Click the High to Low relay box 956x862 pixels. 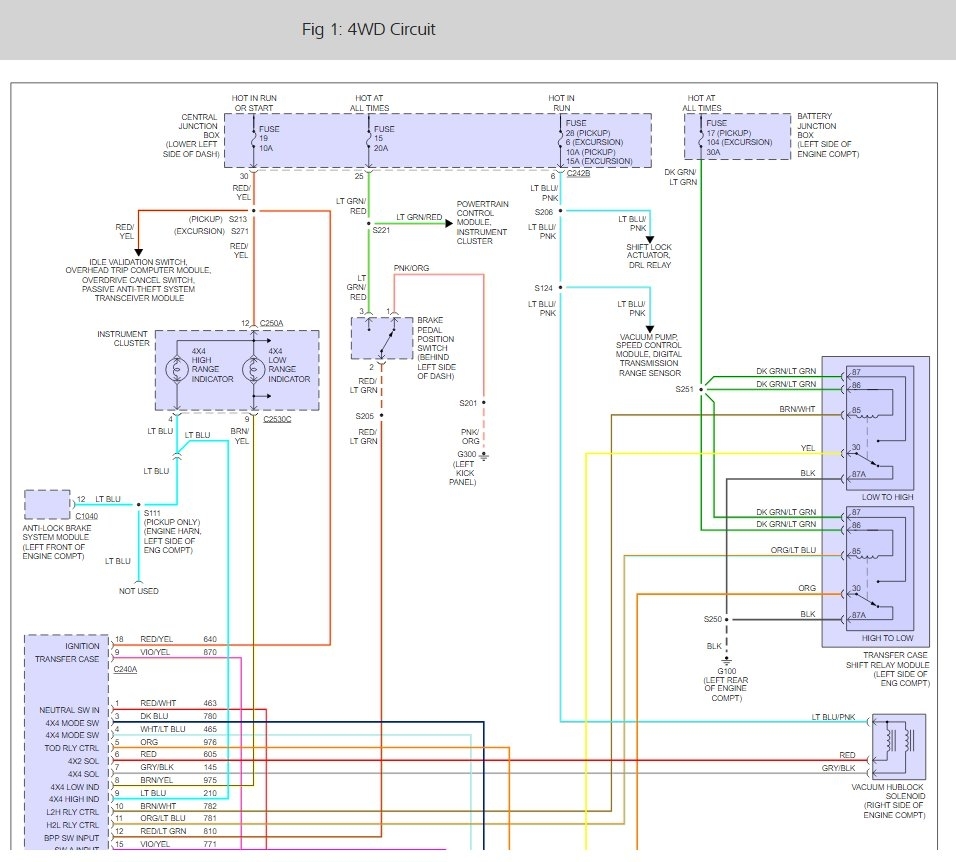(879, 568)
